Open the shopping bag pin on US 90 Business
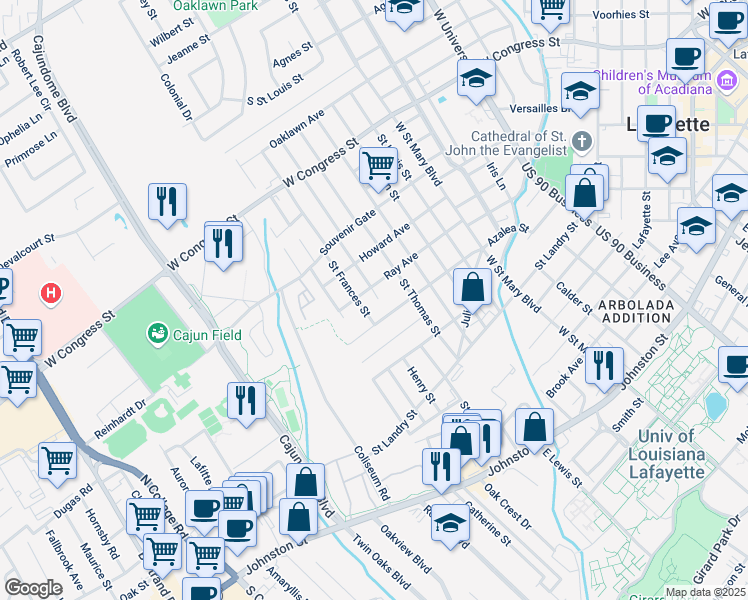Viewport: 748px width, 600px height. click(x=585, y=196)
